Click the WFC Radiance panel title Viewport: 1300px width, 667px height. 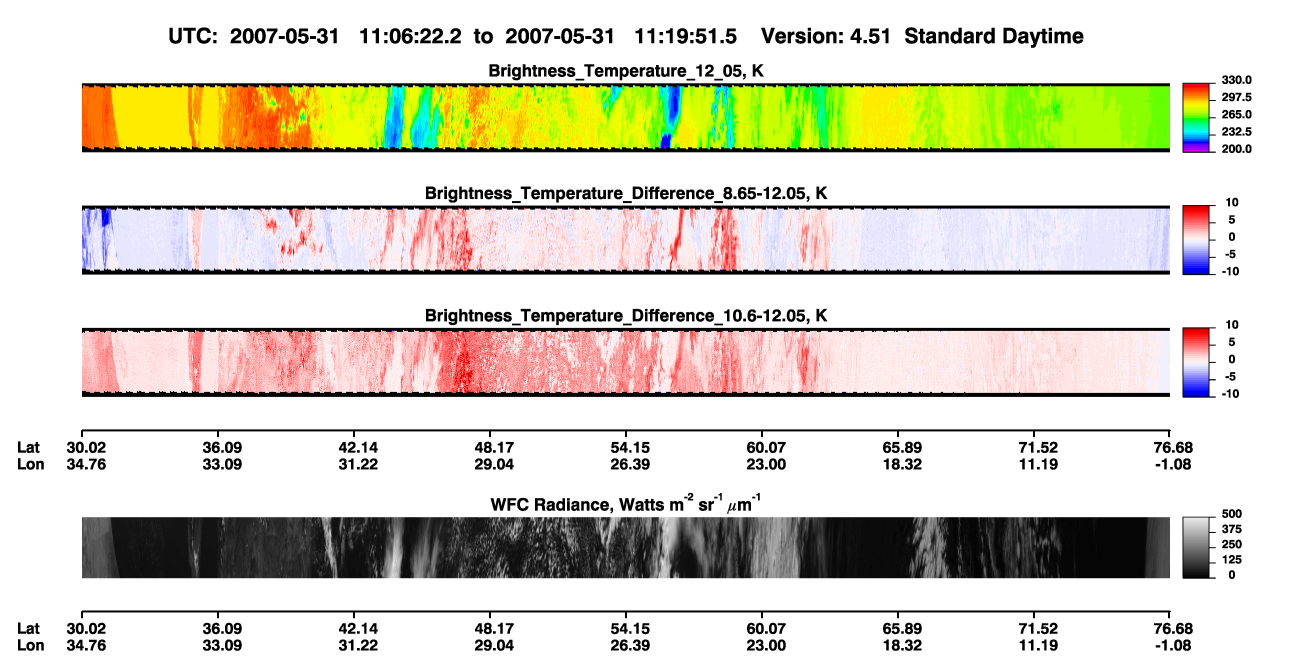click(x=626, y=503)
